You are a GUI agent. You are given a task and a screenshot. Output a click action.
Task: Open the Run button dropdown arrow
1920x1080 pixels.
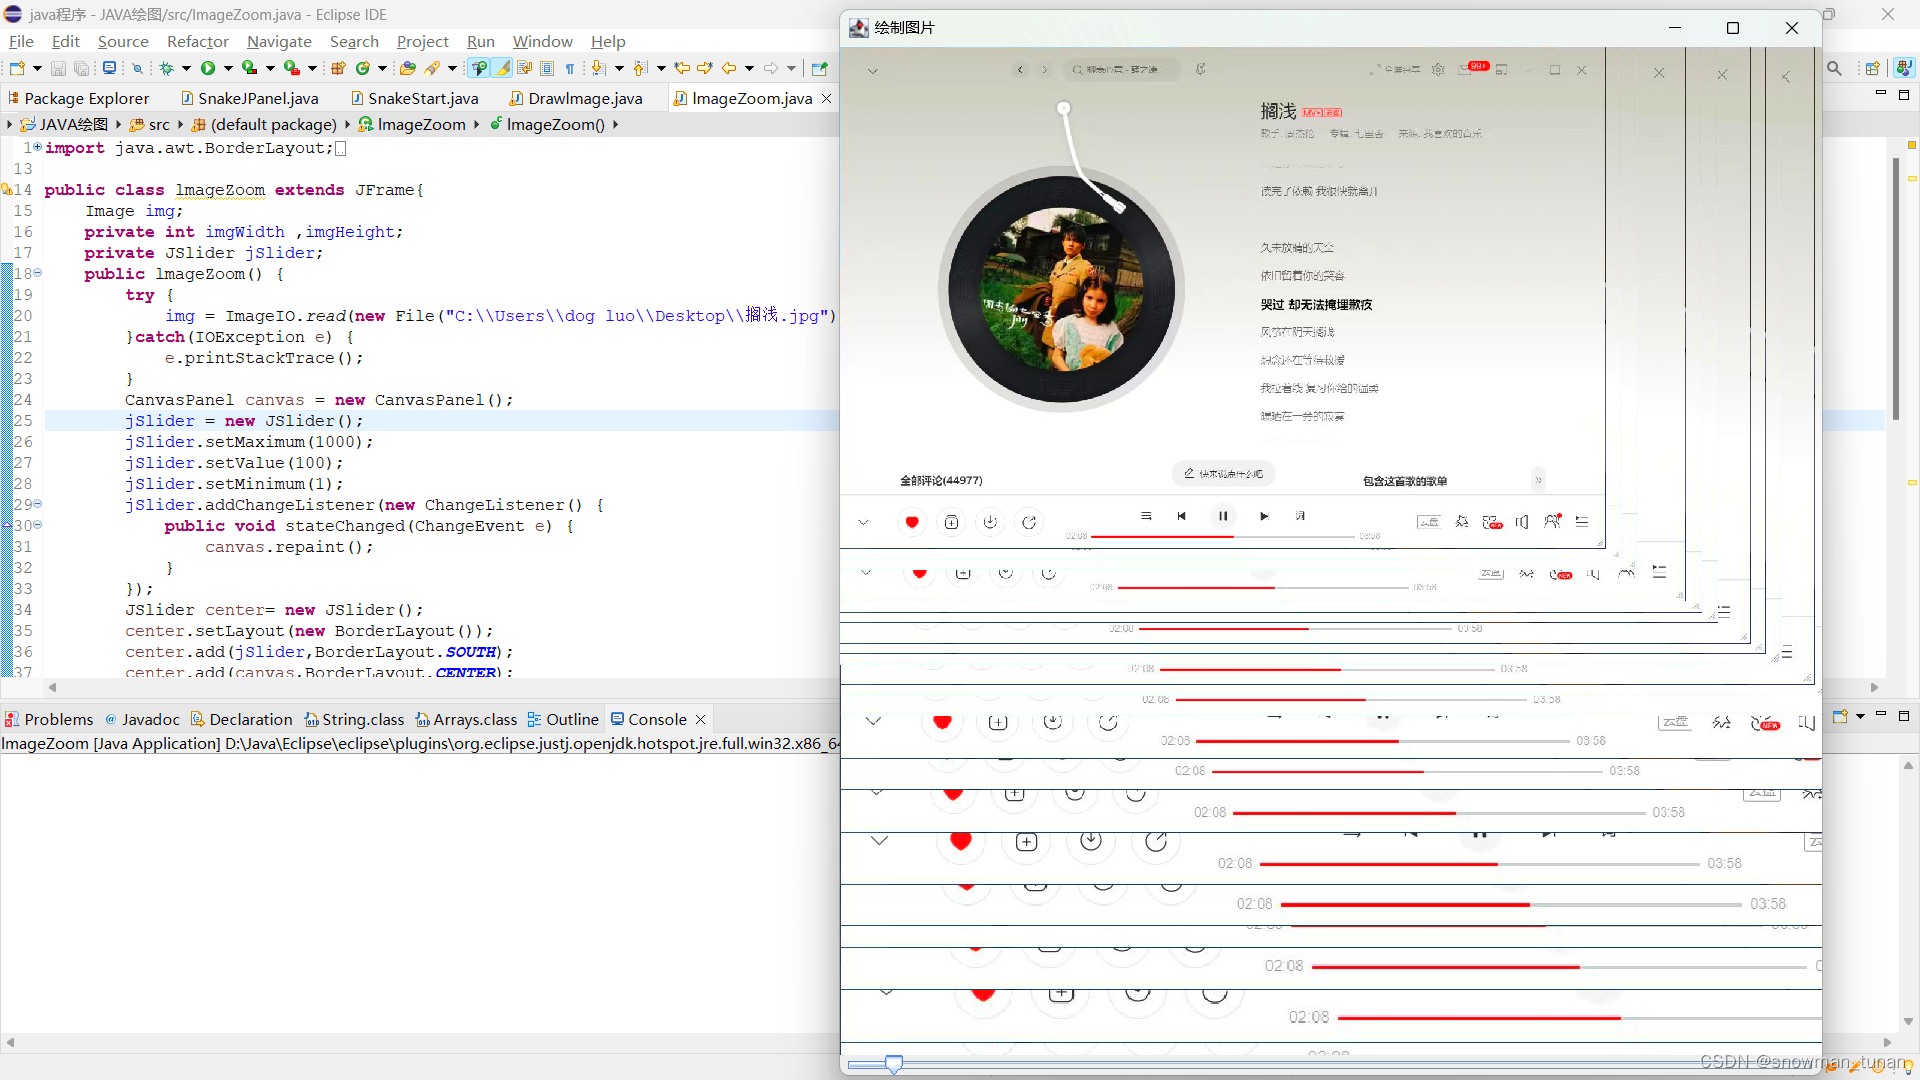point(228,68)
